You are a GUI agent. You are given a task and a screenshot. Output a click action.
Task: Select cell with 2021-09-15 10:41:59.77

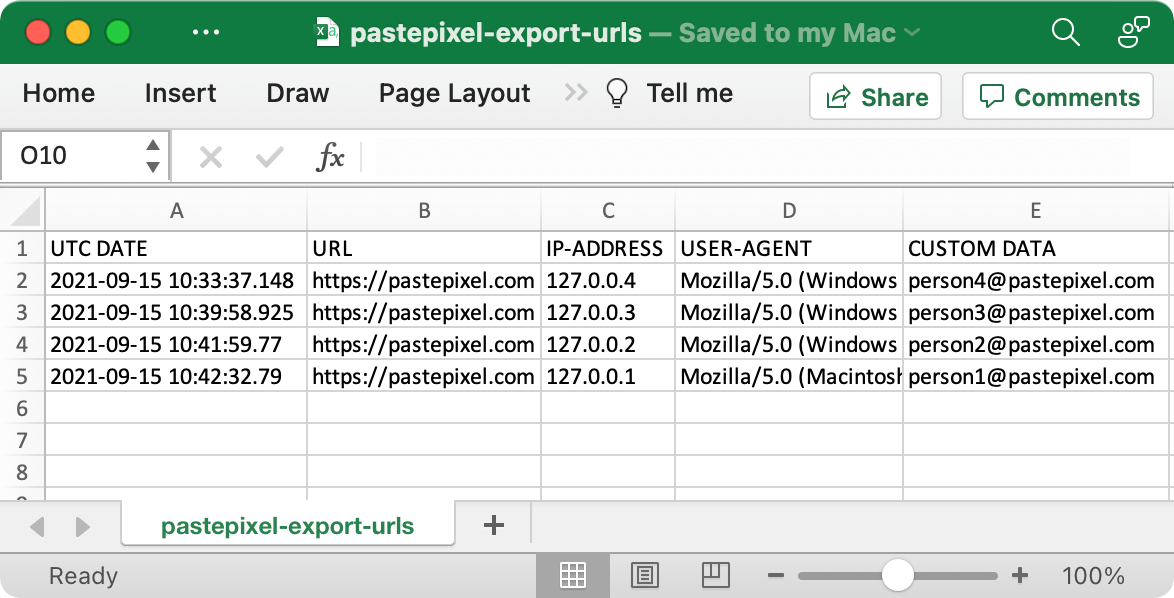[x=177, y=344]
